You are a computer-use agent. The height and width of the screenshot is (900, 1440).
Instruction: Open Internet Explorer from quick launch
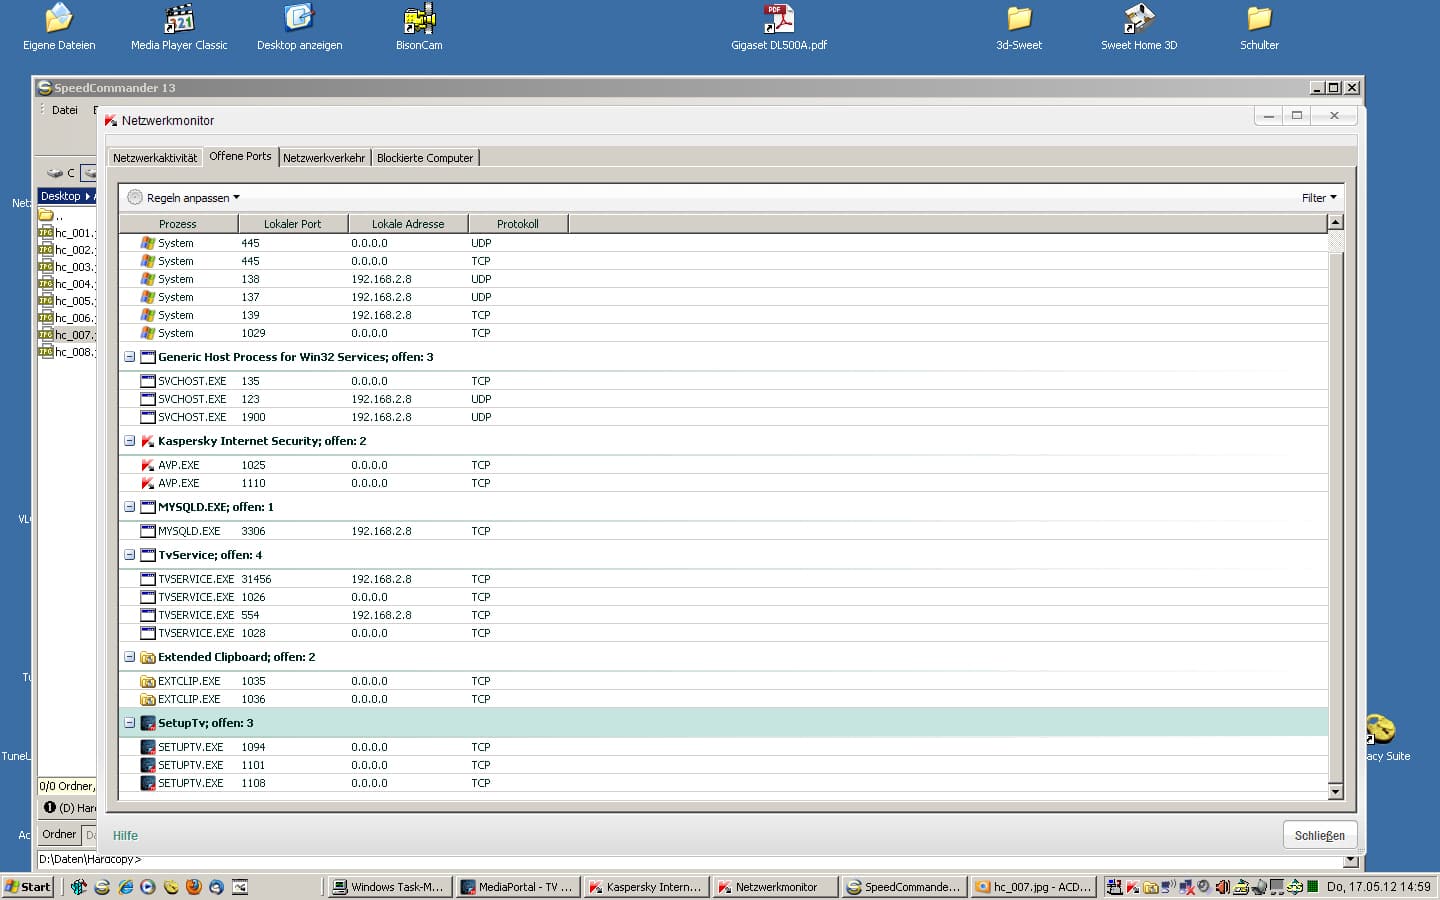pos(125,887)
